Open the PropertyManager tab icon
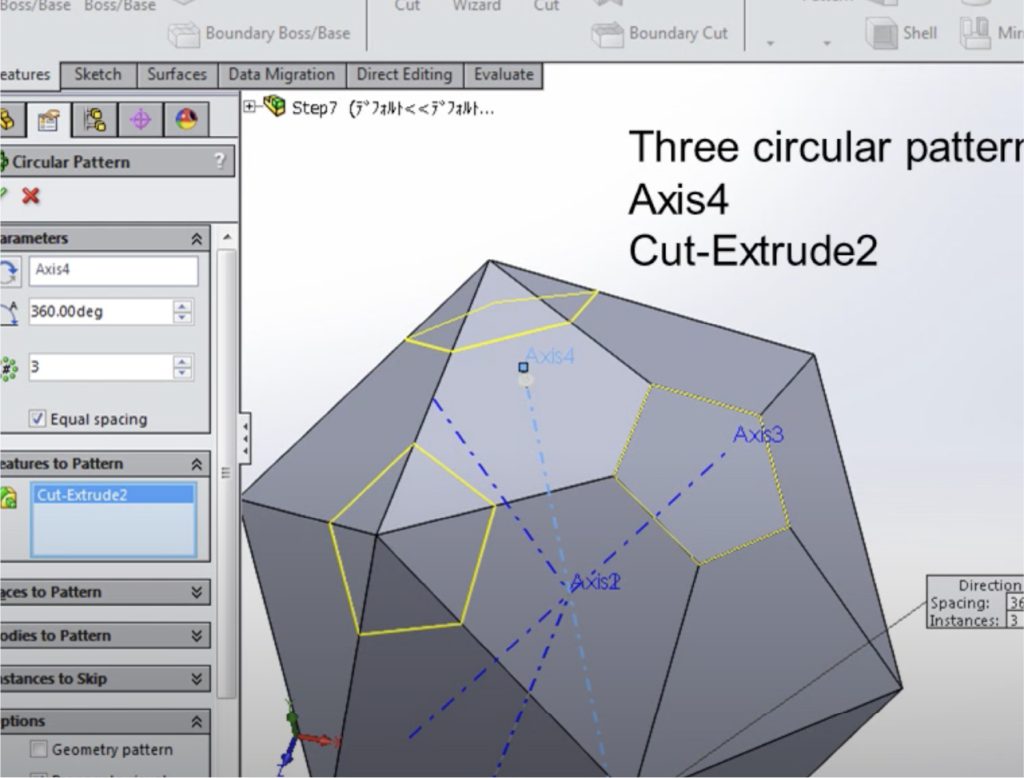Screen dimensions: 1024x778 click(48, 120)
